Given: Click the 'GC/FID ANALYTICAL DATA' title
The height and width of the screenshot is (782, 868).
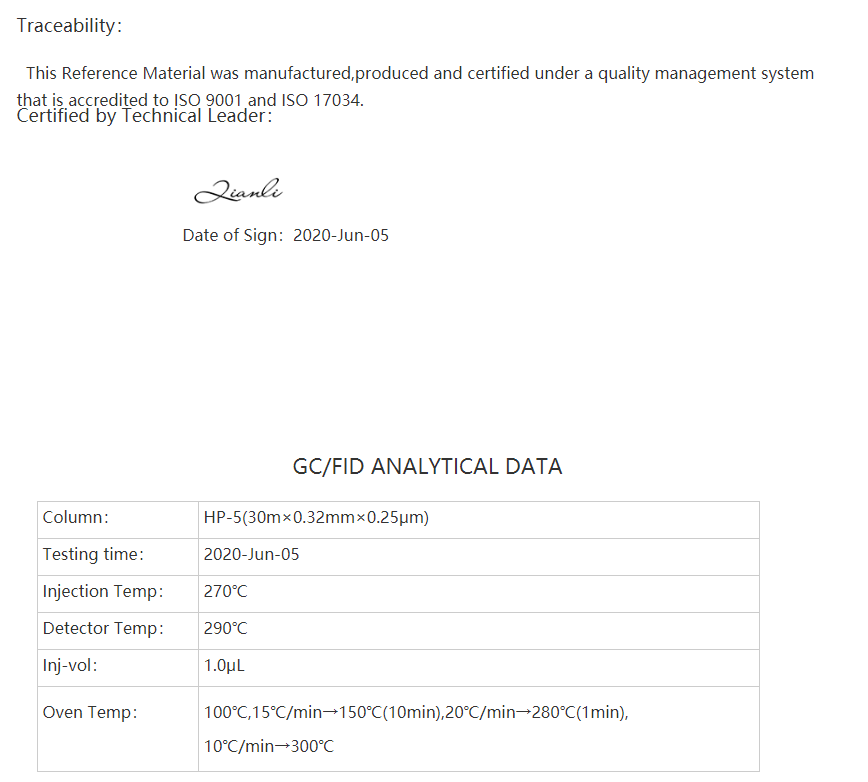Looking at the screenshot, I should pos(427,467).
